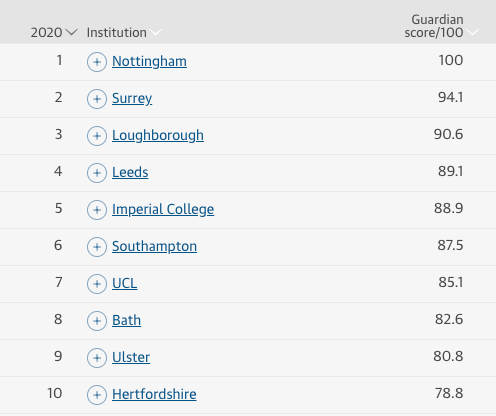The image size is (496, 416).
Task: Click plus icon beside Loughborough
Action: pyautogui.click(x=97, y=136)
